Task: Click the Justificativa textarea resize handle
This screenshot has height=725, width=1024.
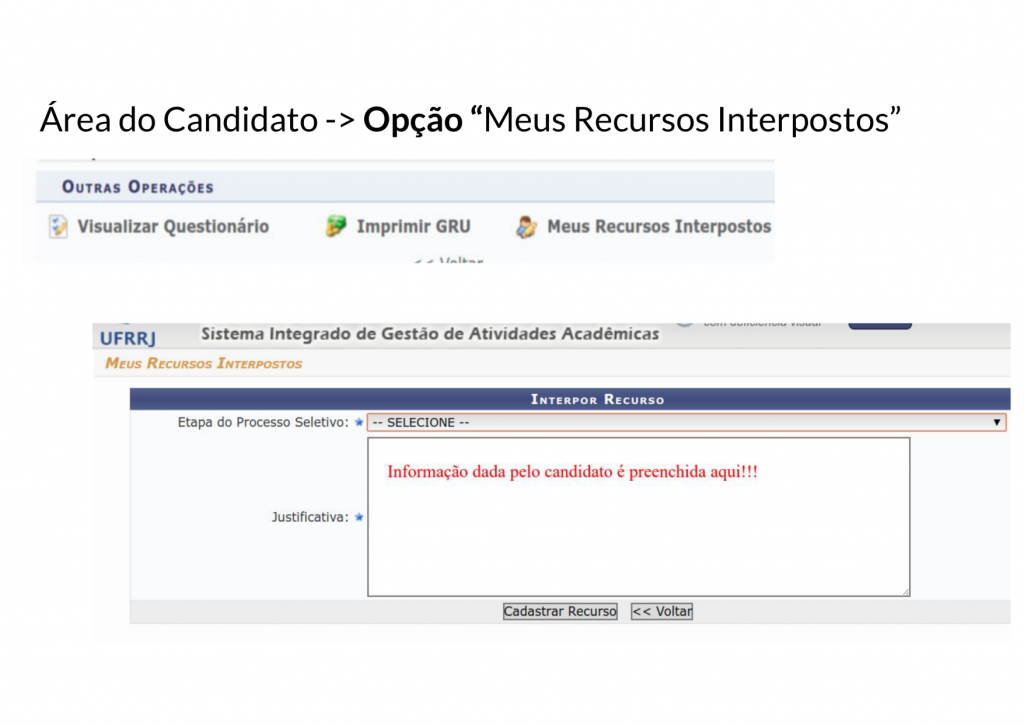Action: (904, 591)
